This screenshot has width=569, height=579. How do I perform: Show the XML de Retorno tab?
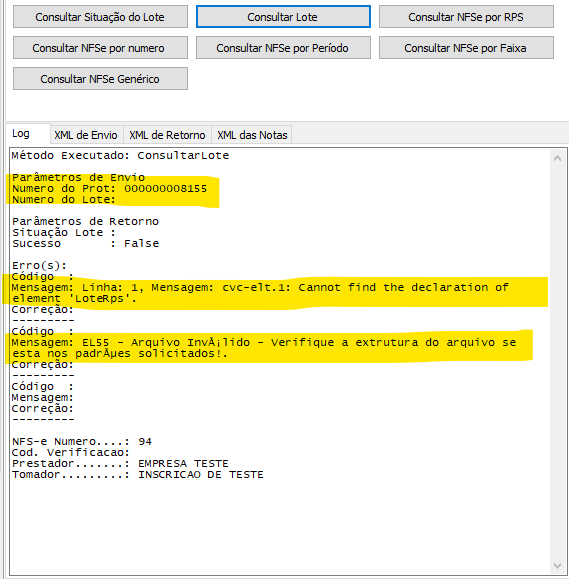pyautogui.click(x=167, y=135)
